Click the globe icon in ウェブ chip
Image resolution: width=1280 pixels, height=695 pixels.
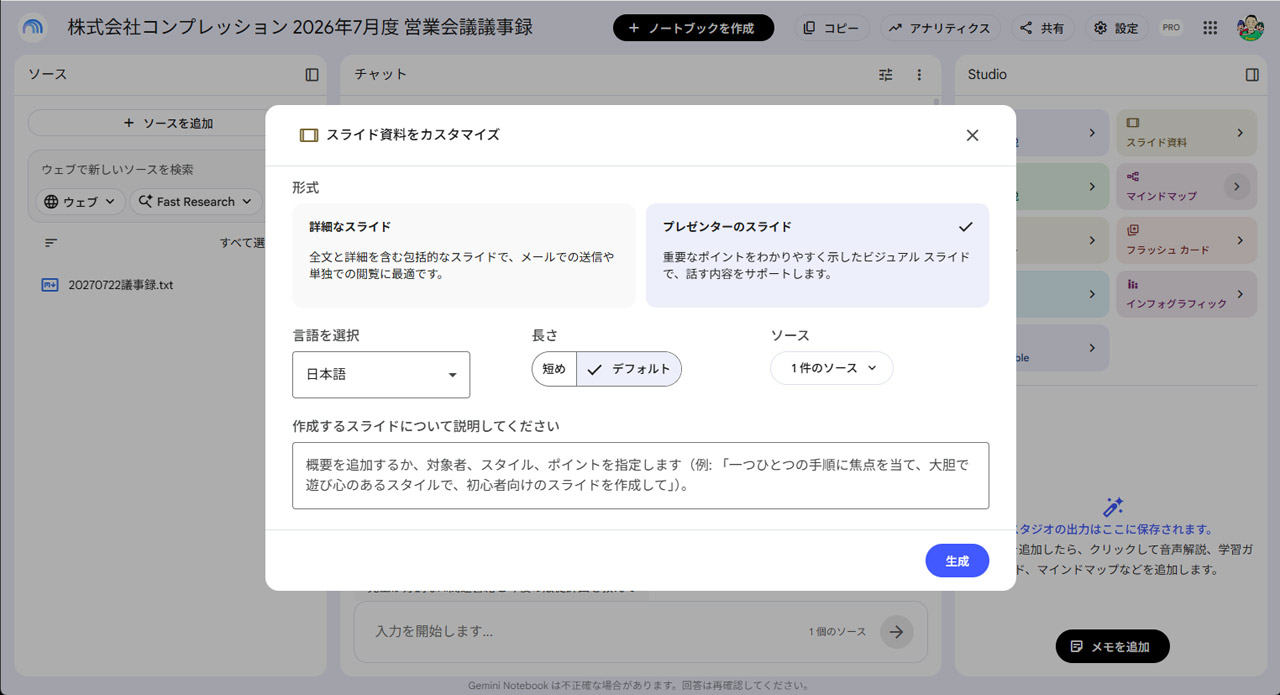click(52, 202)
